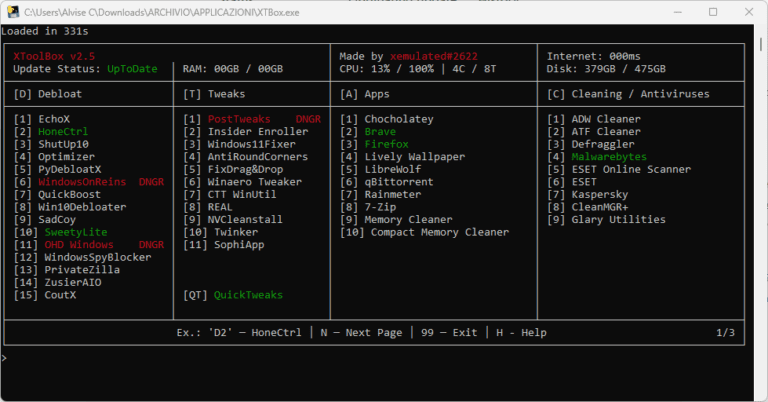Click Insider Enroller tweak
Screen dimensions: 768x402
(x=246, y=132)
